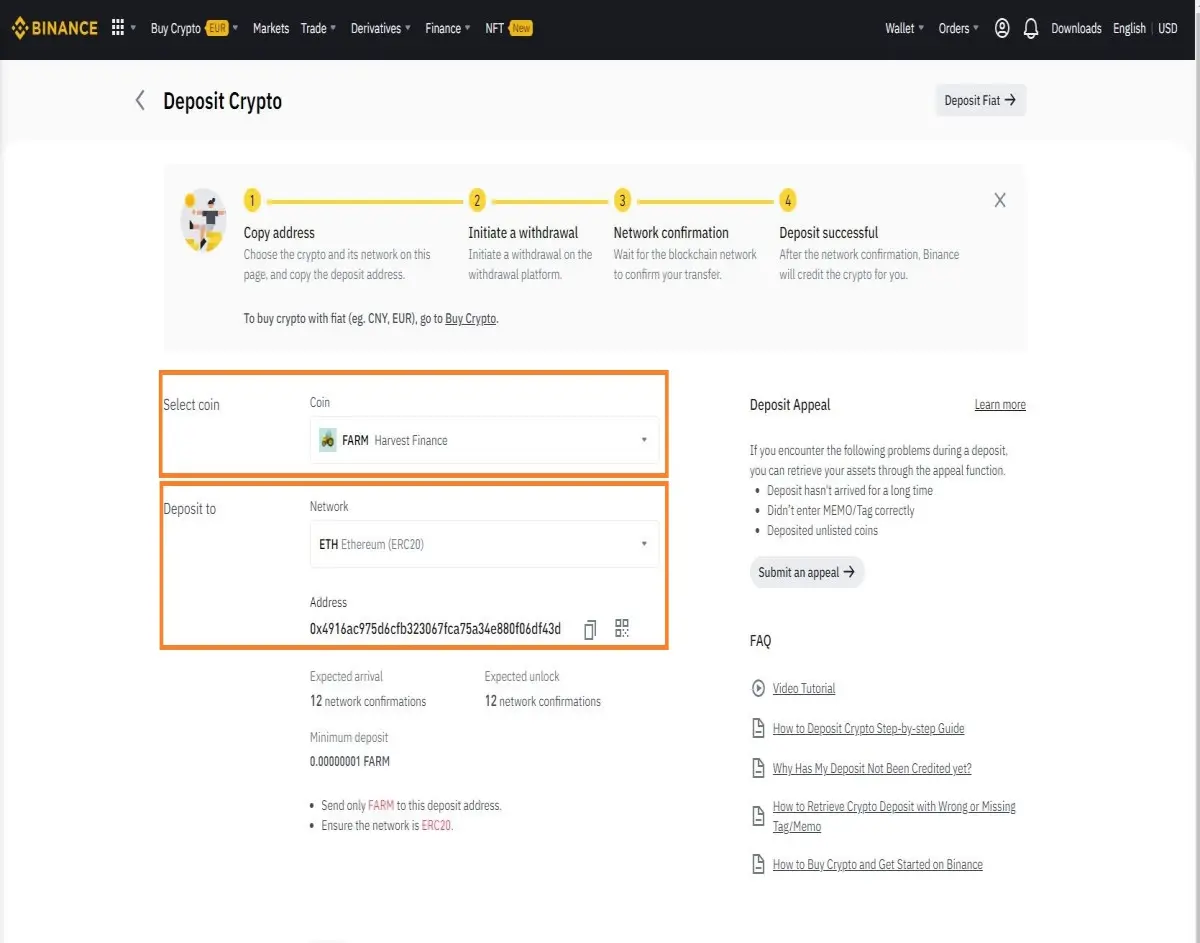Expand the Derivatives menu

tap(382, 28)
